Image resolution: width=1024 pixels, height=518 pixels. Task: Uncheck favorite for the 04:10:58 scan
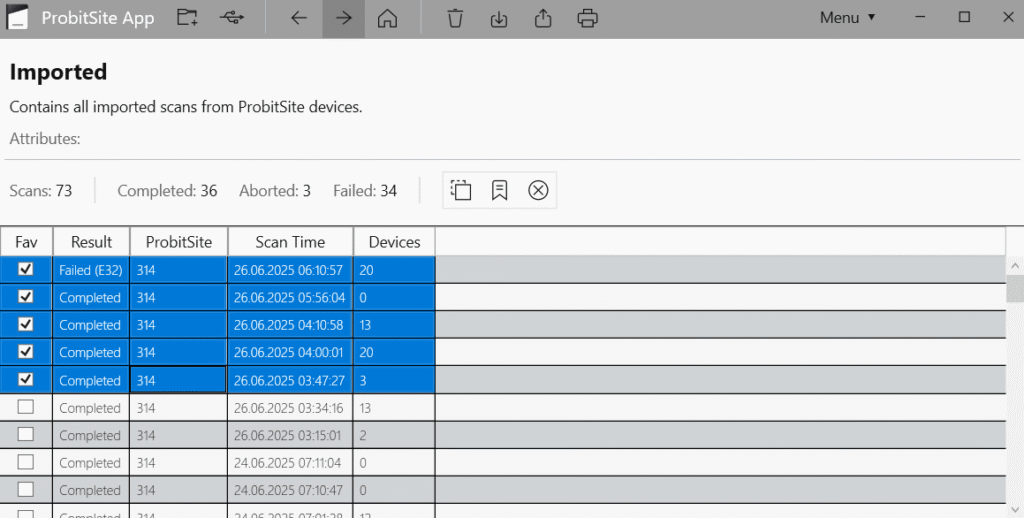coord(25,324)
